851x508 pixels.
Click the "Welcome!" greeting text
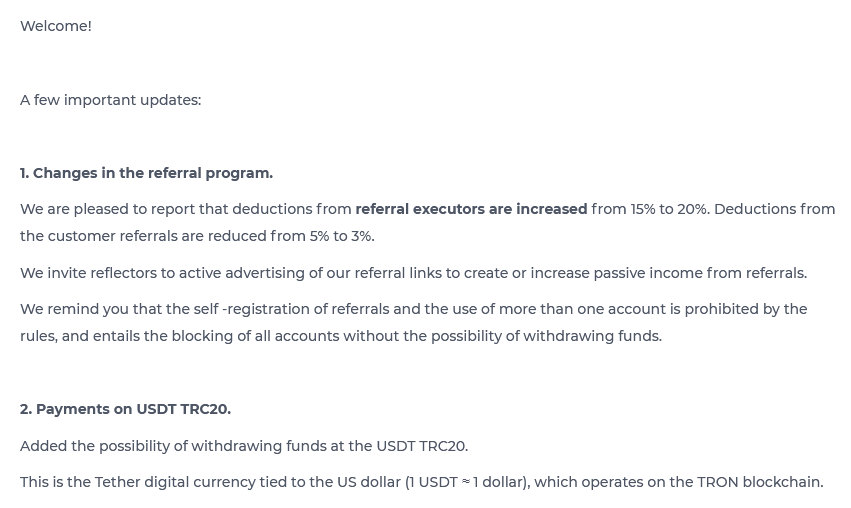(x=56, y=26)
